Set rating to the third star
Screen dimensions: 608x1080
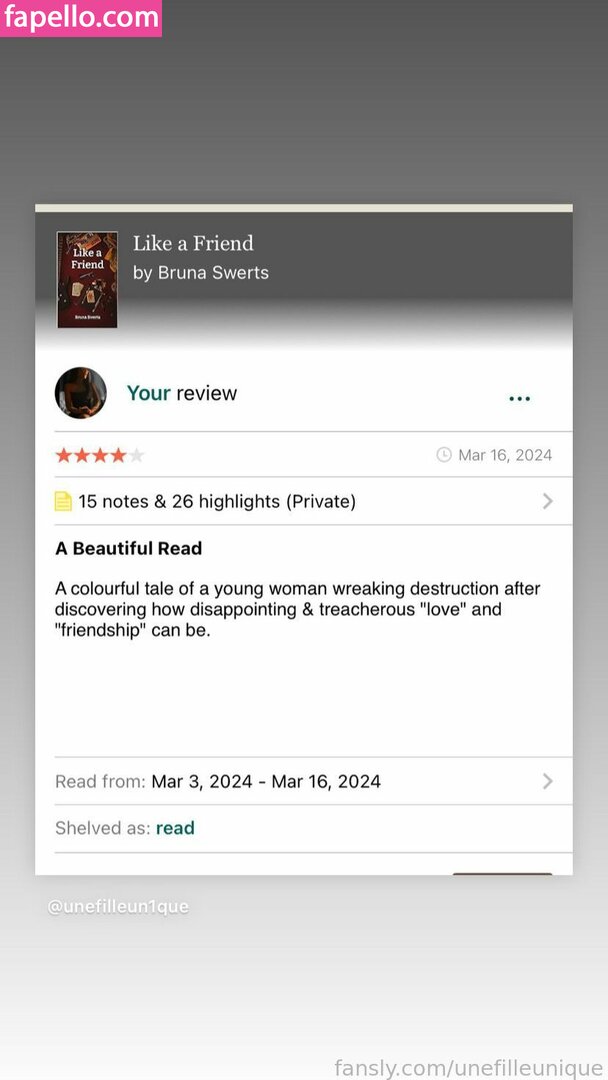point(101,455)
